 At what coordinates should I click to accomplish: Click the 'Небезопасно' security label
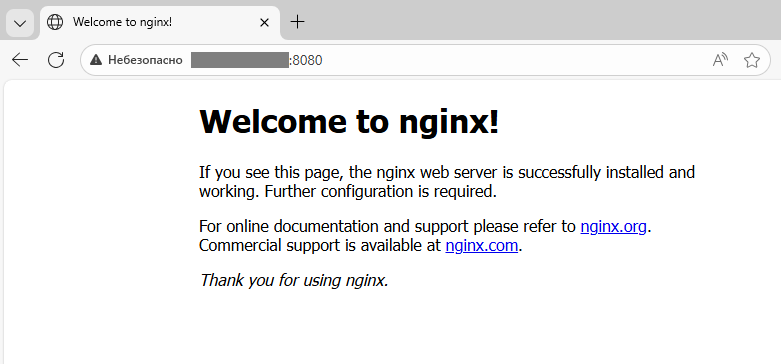145,60
